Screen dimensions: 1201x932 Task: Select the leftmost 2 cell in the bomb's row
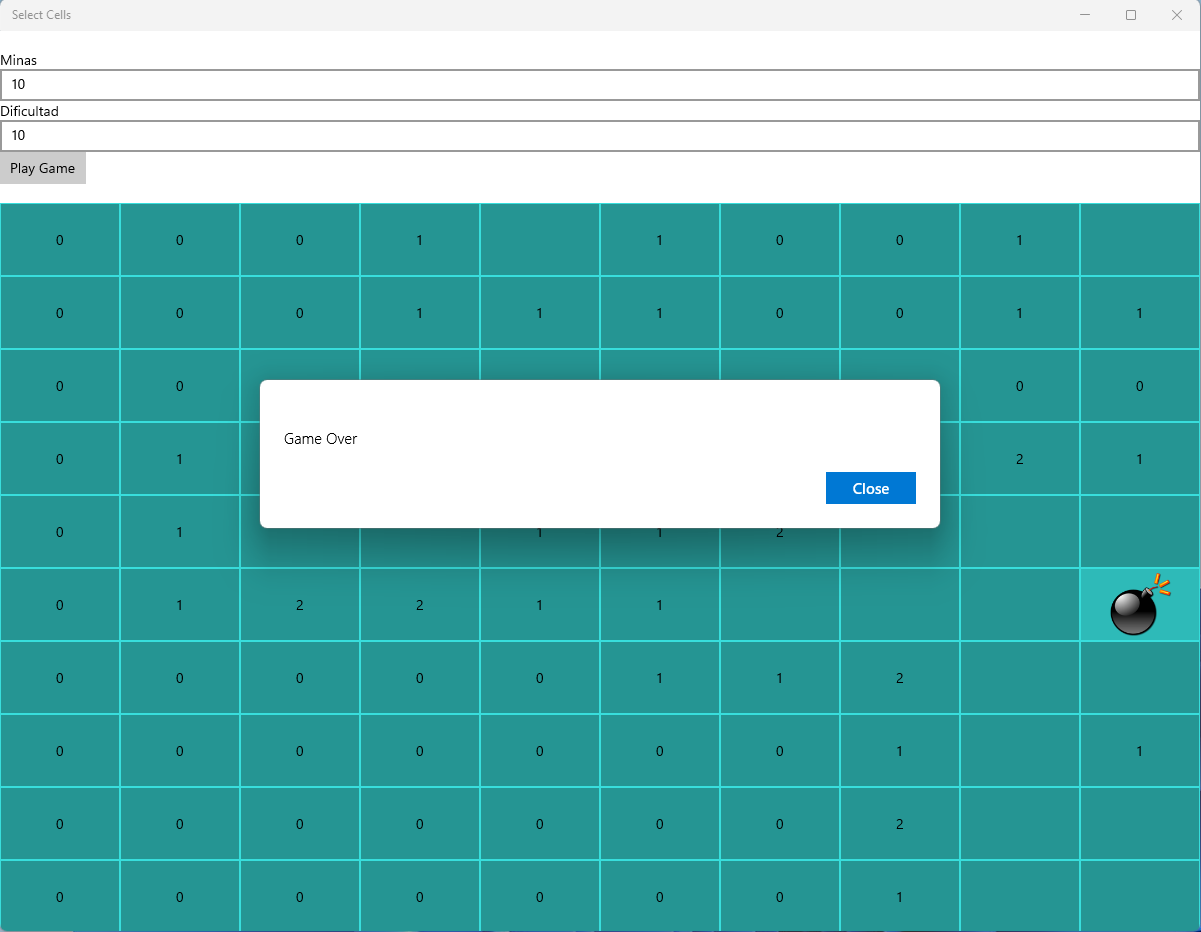coord(300,605)
